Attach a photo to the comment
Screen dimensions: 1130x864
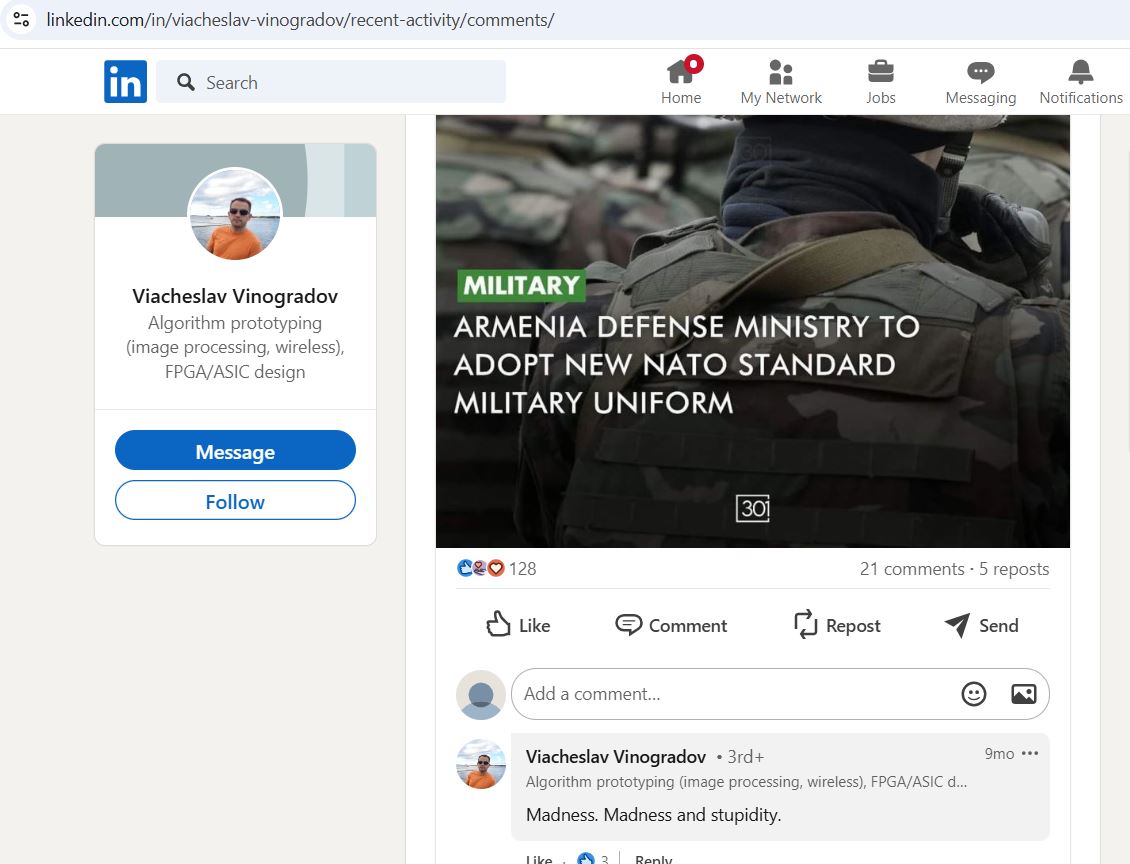pyautogui.click(x=1023, y=694)
